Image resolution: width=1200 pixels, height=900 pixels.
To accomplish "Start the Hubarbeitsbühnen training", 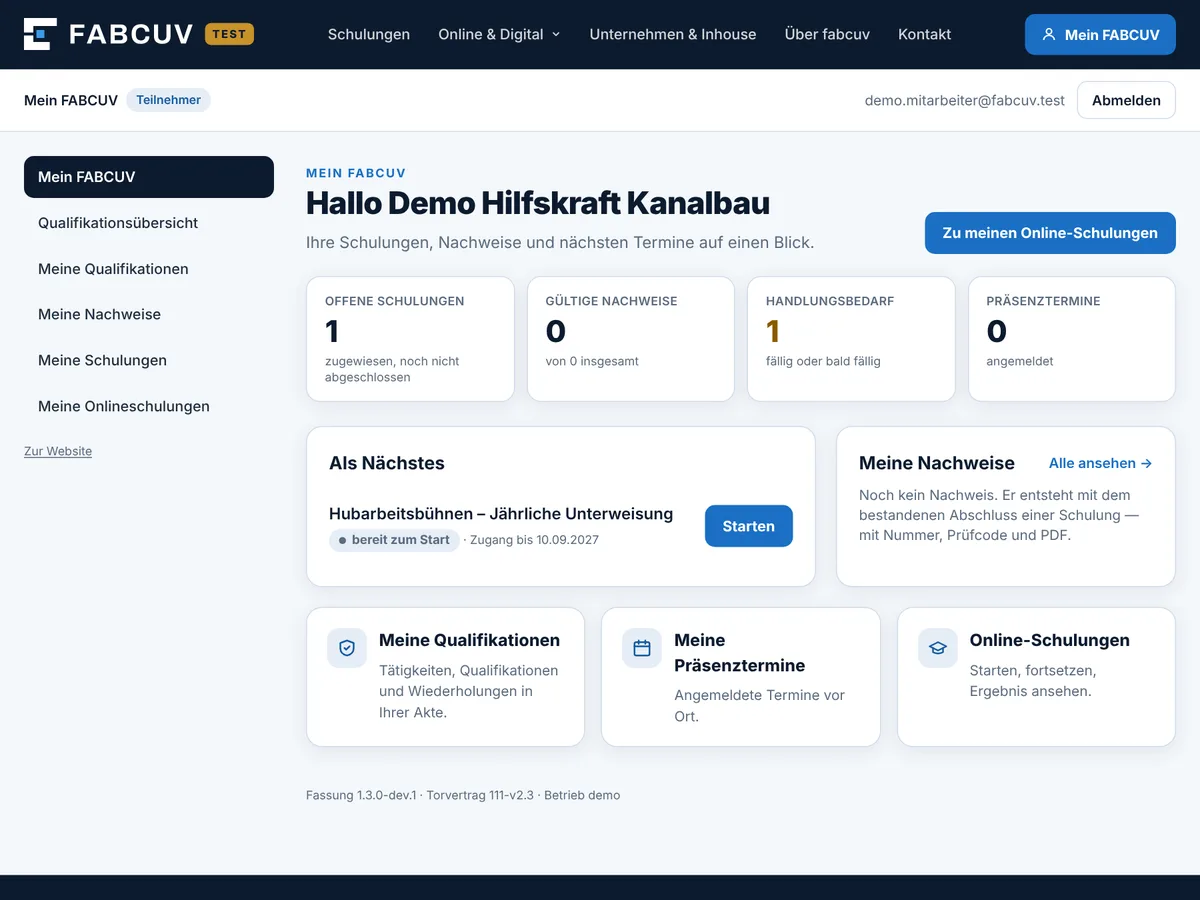I will click(x=749, y=526).
